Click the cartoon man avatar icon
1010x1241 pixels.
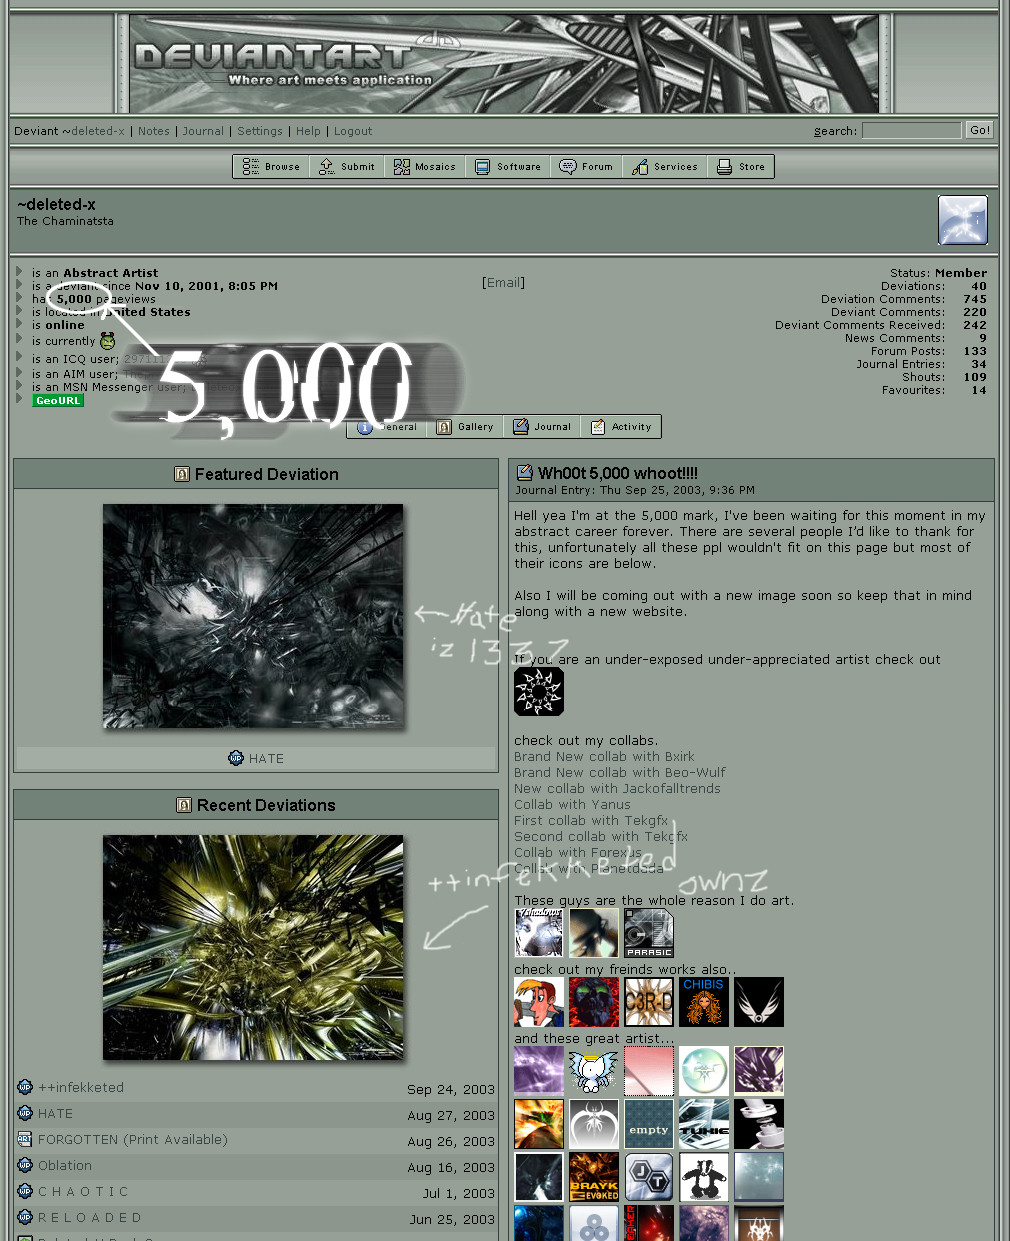[539, 1002]
